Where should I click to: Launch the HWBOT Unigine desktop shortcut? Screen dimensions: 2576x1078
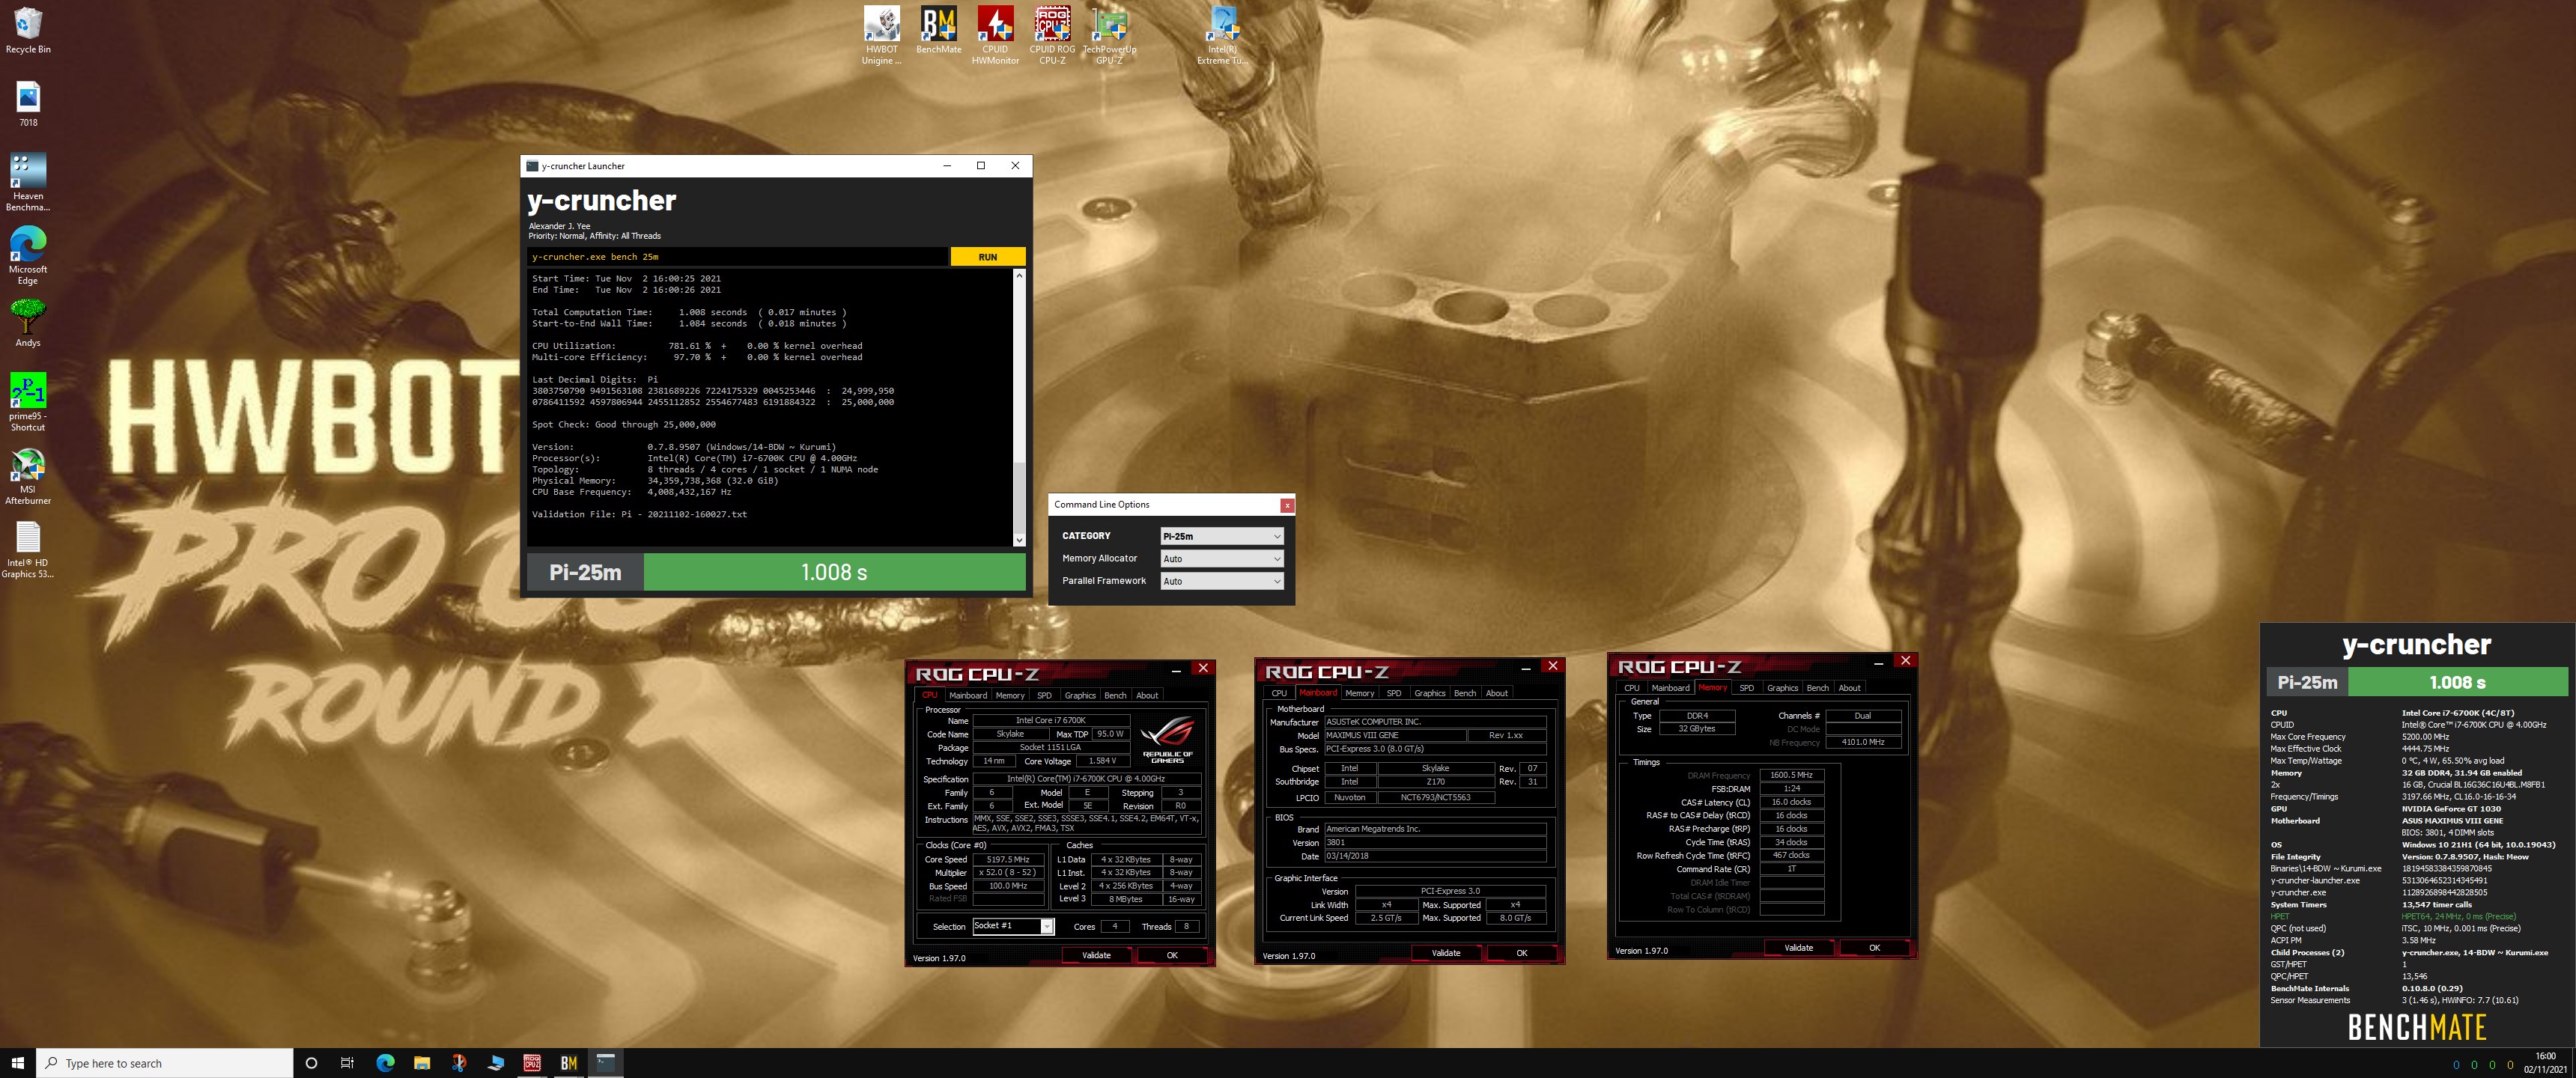pyautogui.click(x=881, y=35)
